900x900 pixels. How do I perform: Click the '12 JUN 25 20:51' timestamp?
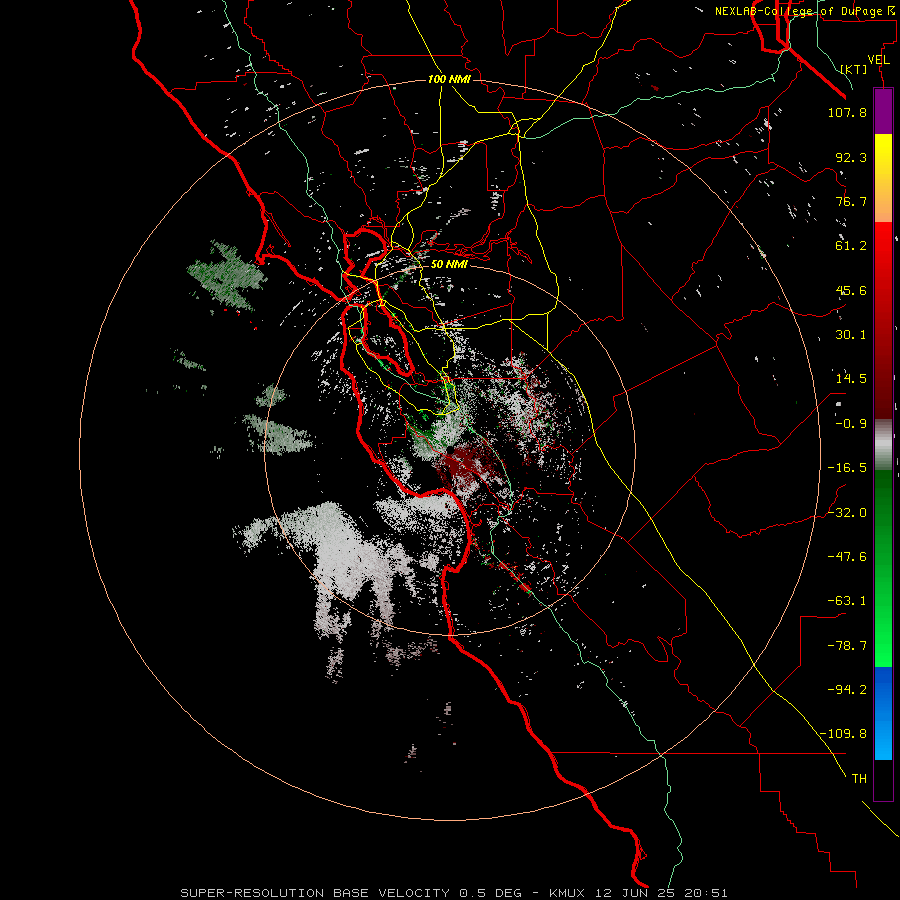tap(660, 893)
